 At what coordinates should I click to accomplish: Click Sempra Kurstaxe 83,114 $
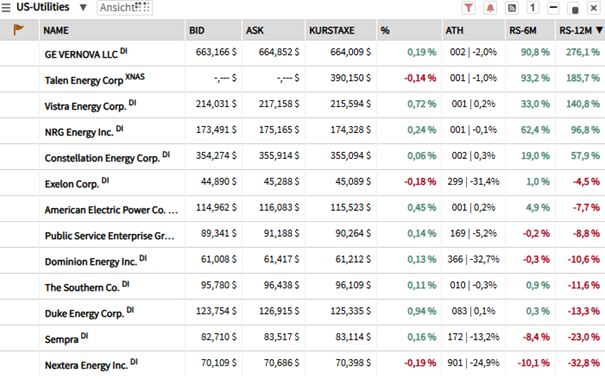point(353,337)
